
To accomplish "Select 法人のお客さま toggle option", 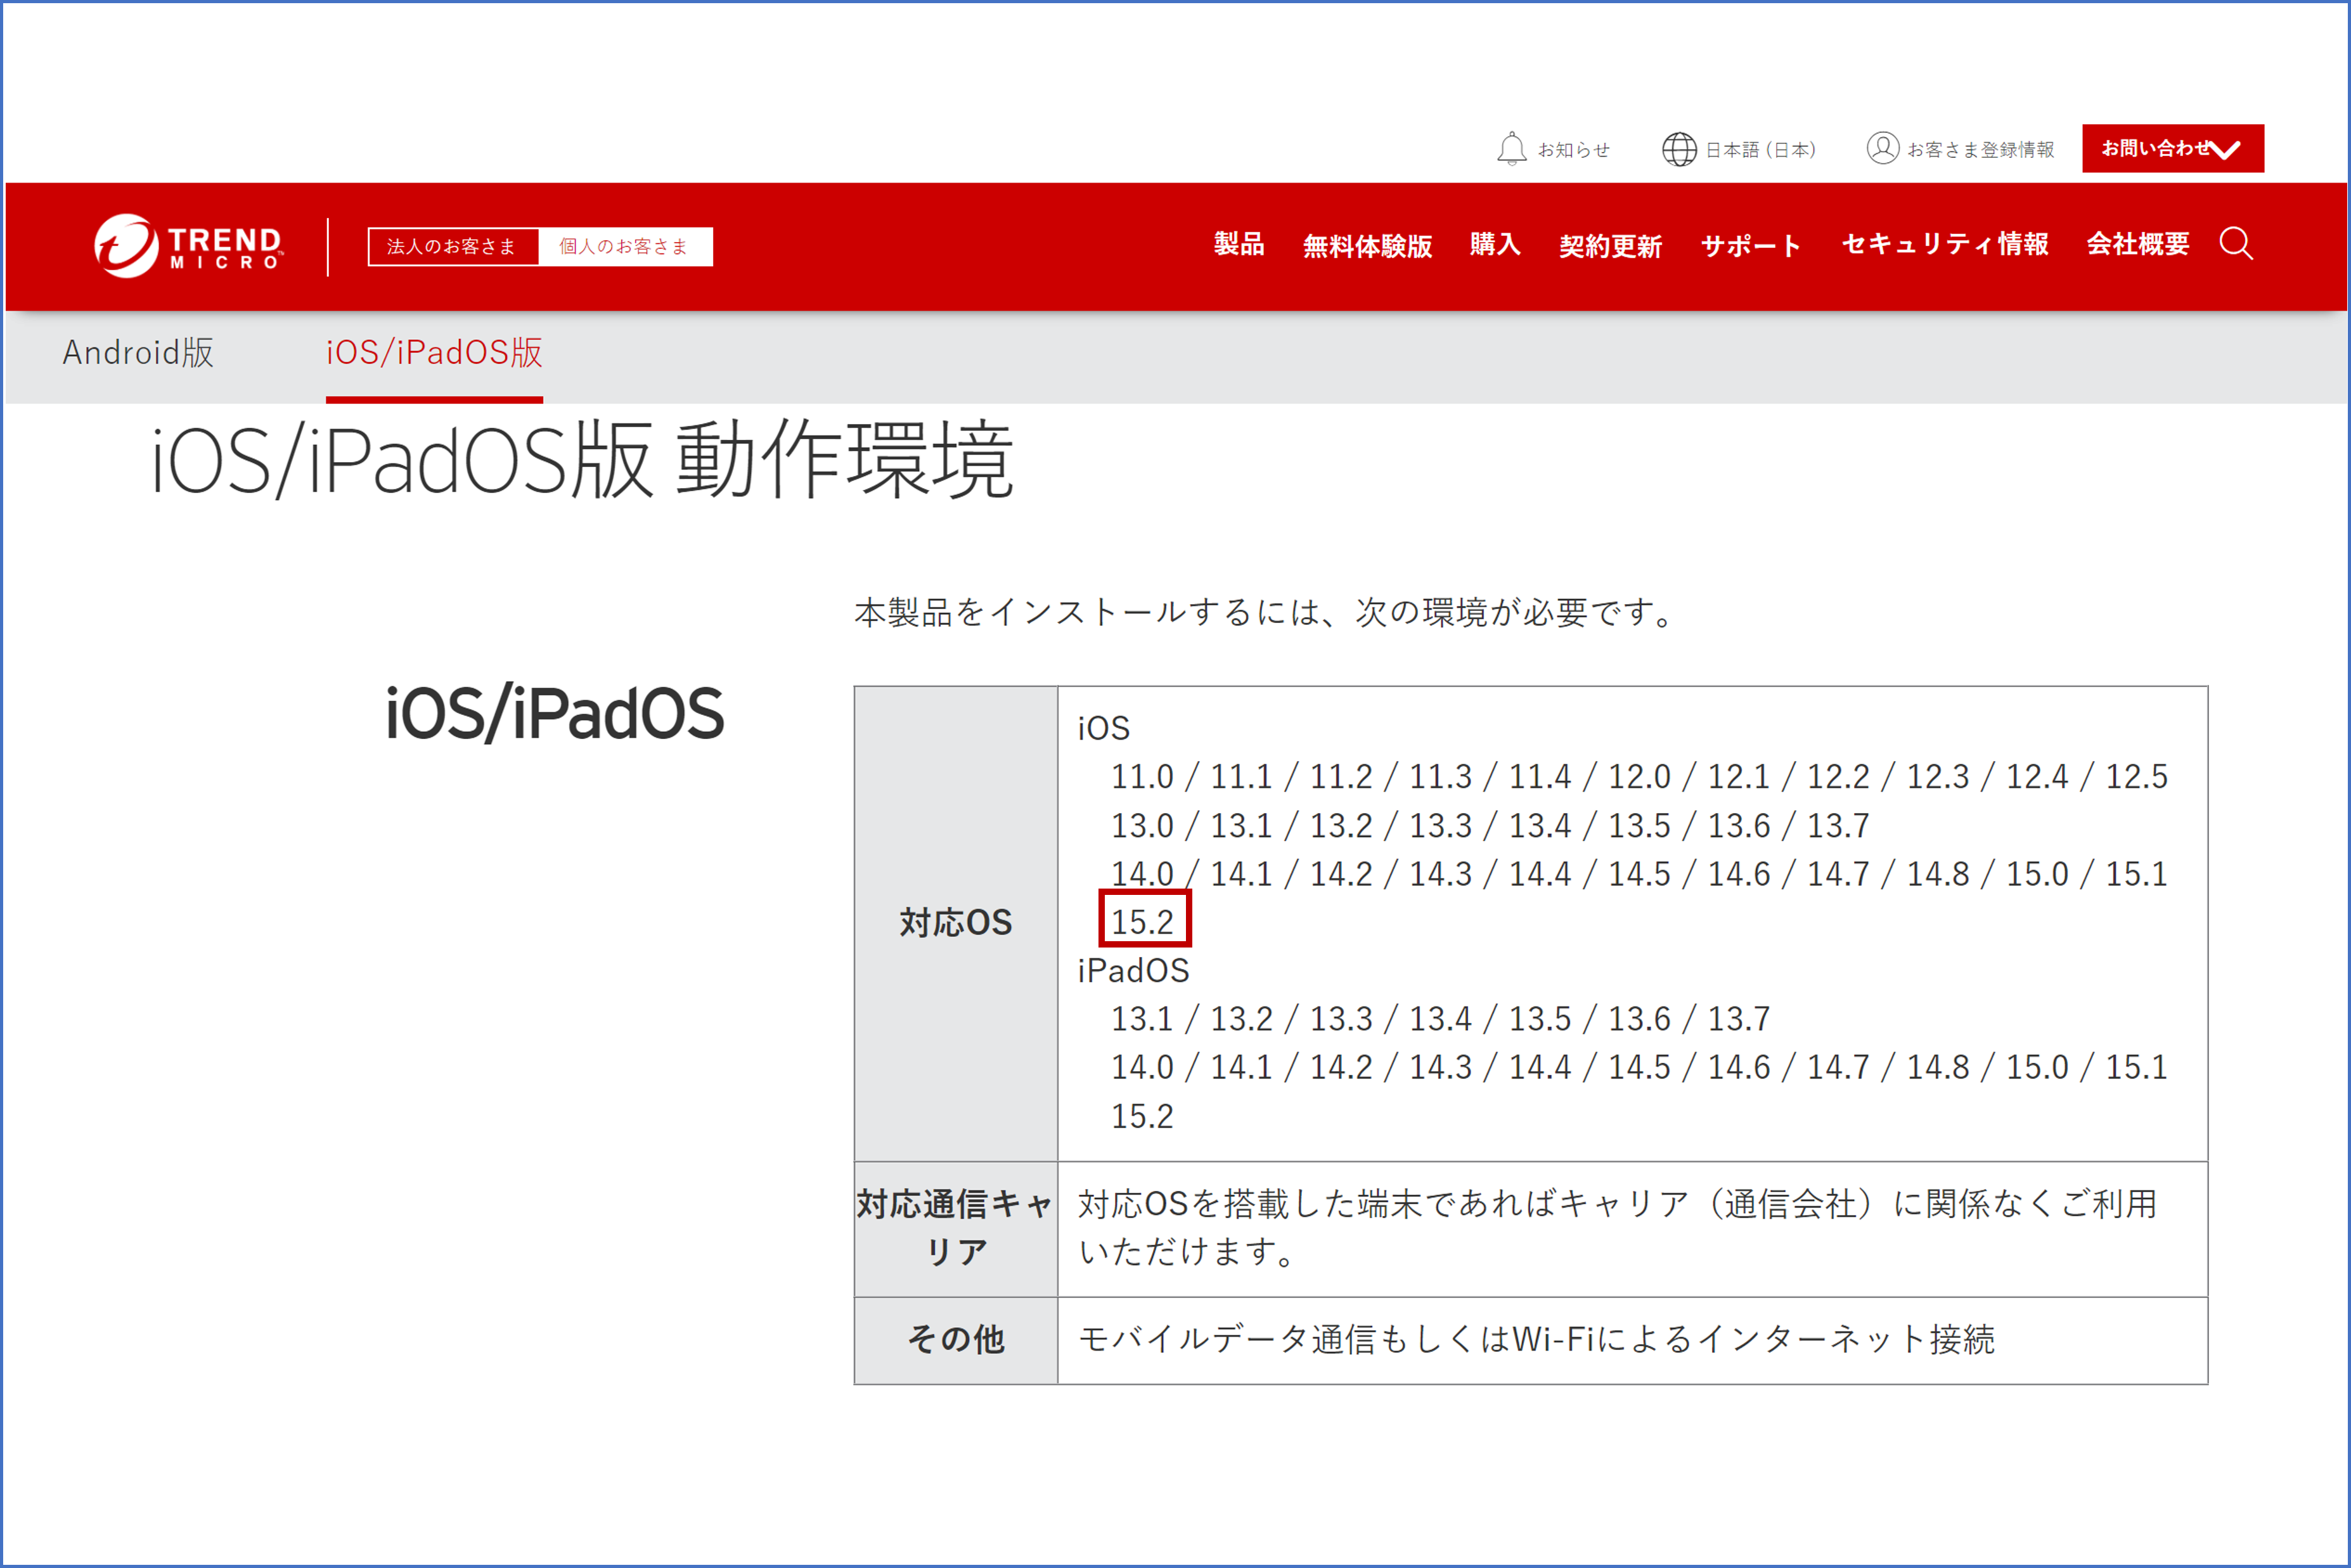I will (452, 247).
